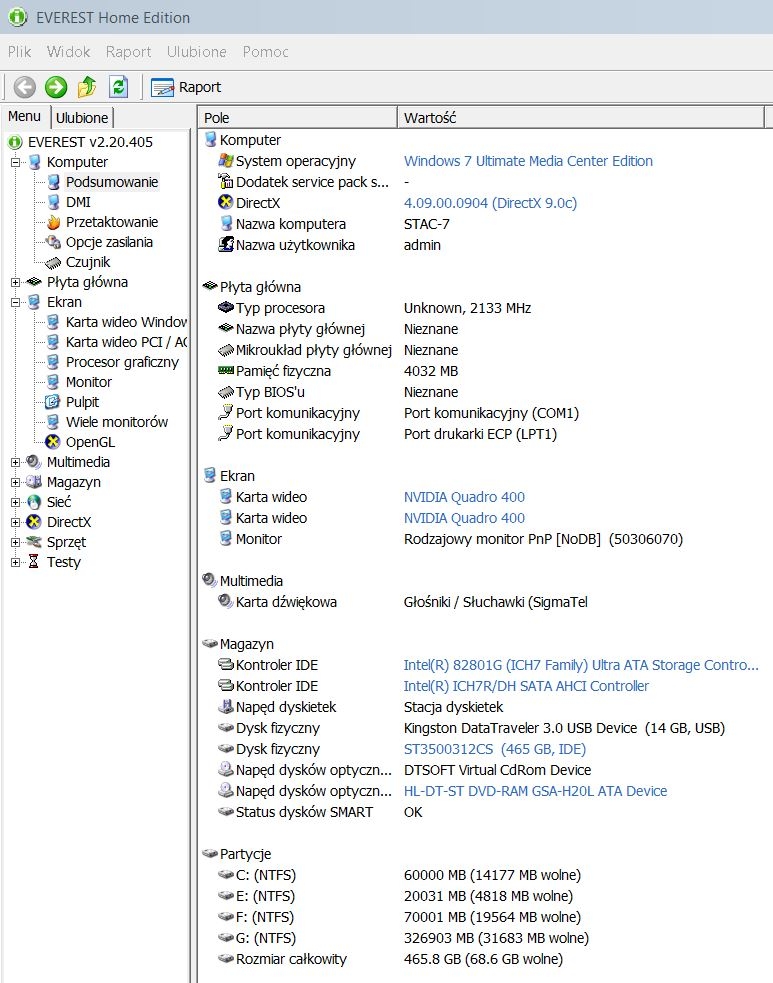Click the OpenGL tree icon
773x983 pixels.
pyautogui.click(x=53, y=443)
